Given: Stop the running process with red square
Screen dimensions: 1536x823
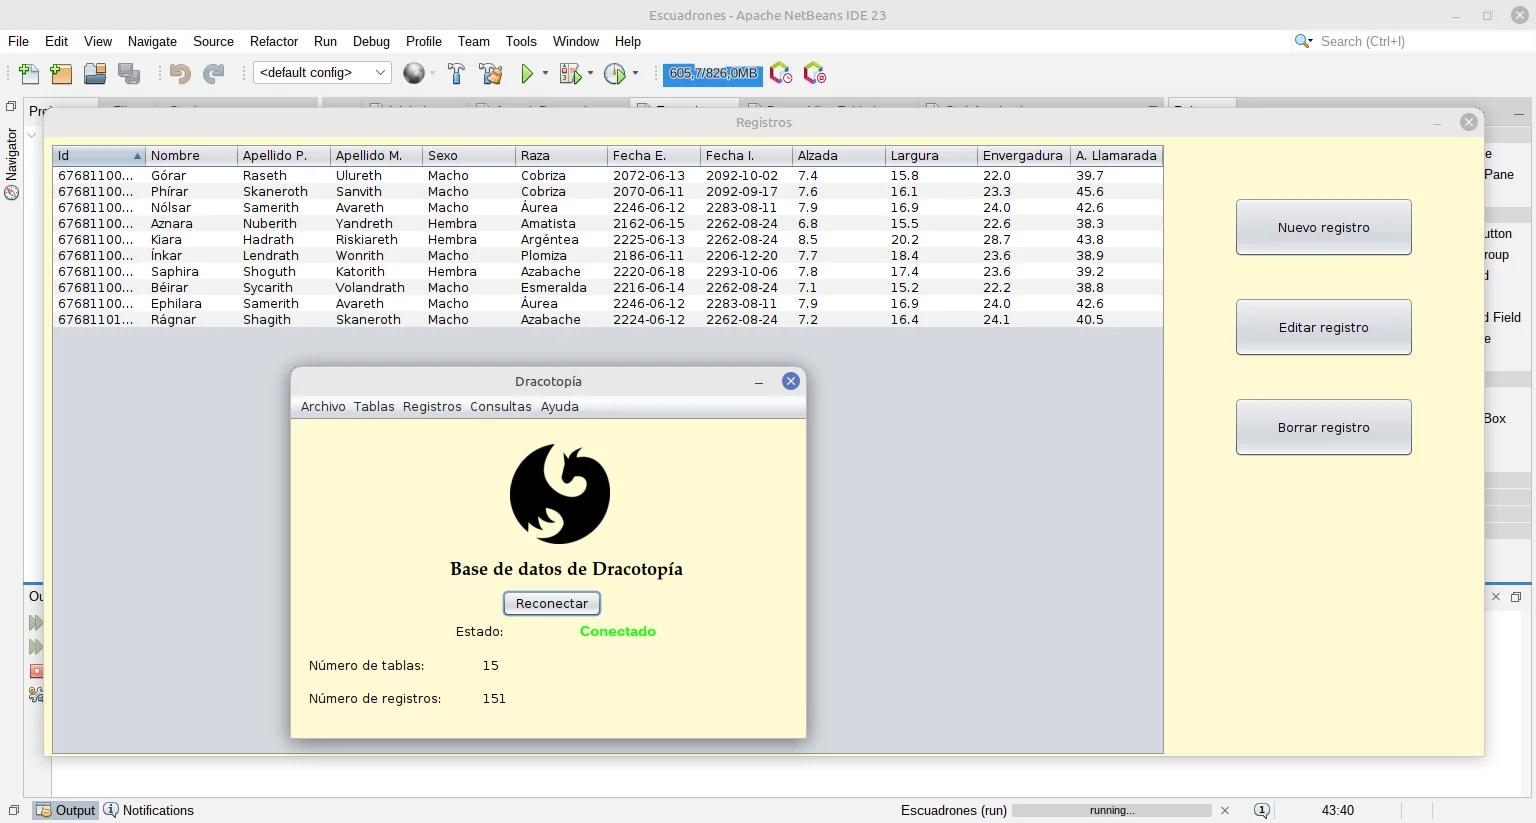Looking at the screenshot, I should (37, 671).
